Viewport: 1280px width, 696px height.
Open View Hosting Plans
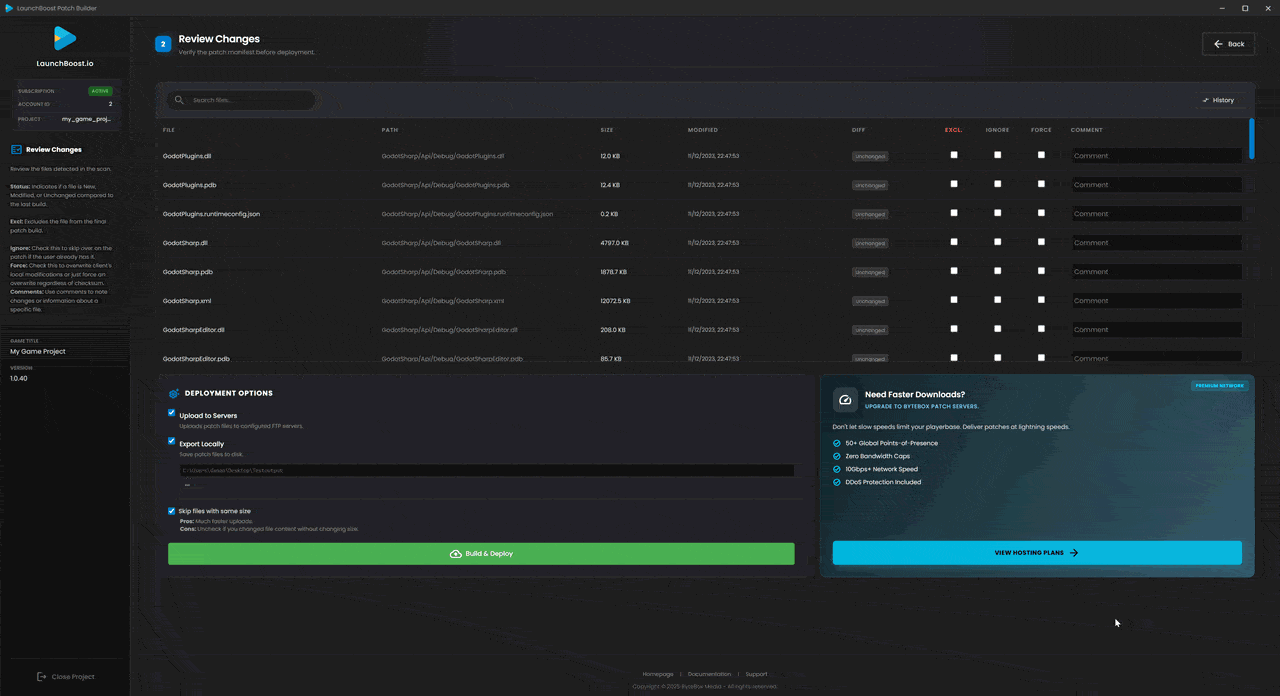point(1037,552)
